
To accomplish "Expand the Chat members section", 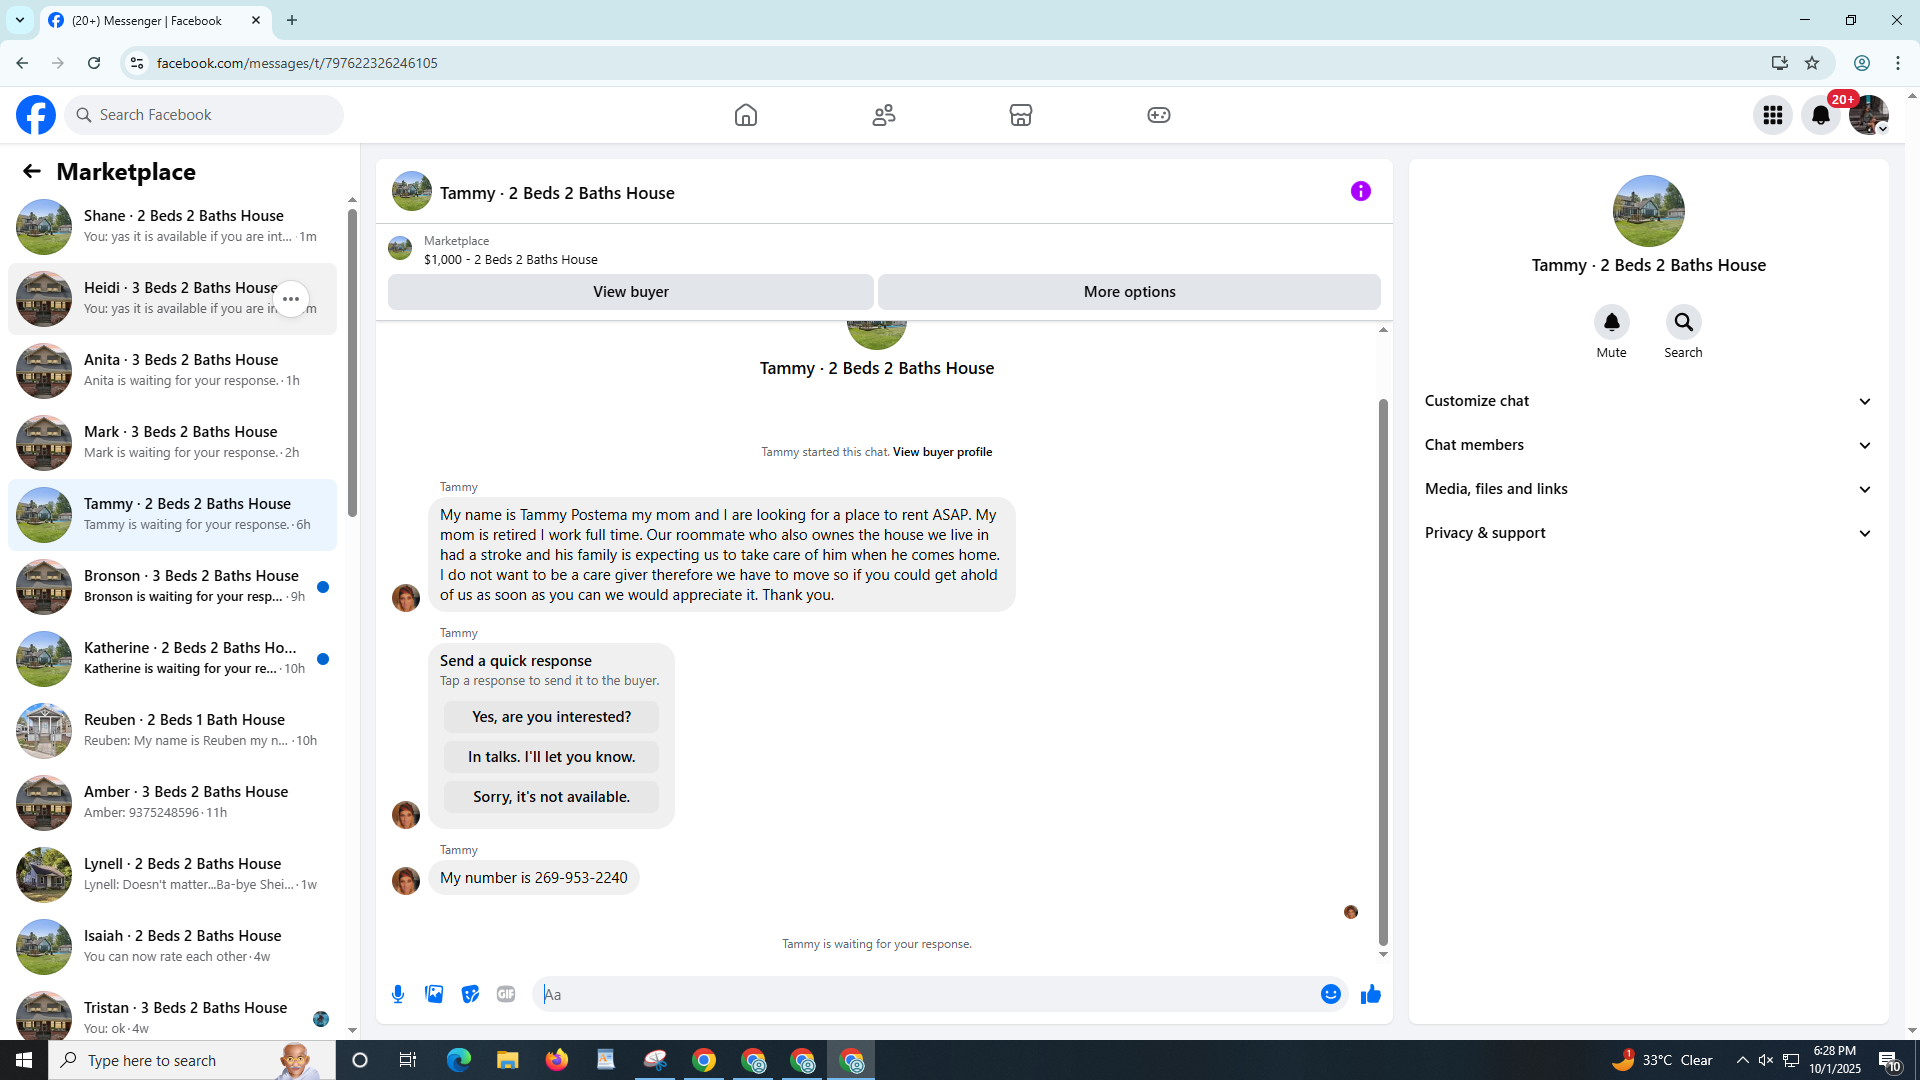I will click(x=1648, y=445).
